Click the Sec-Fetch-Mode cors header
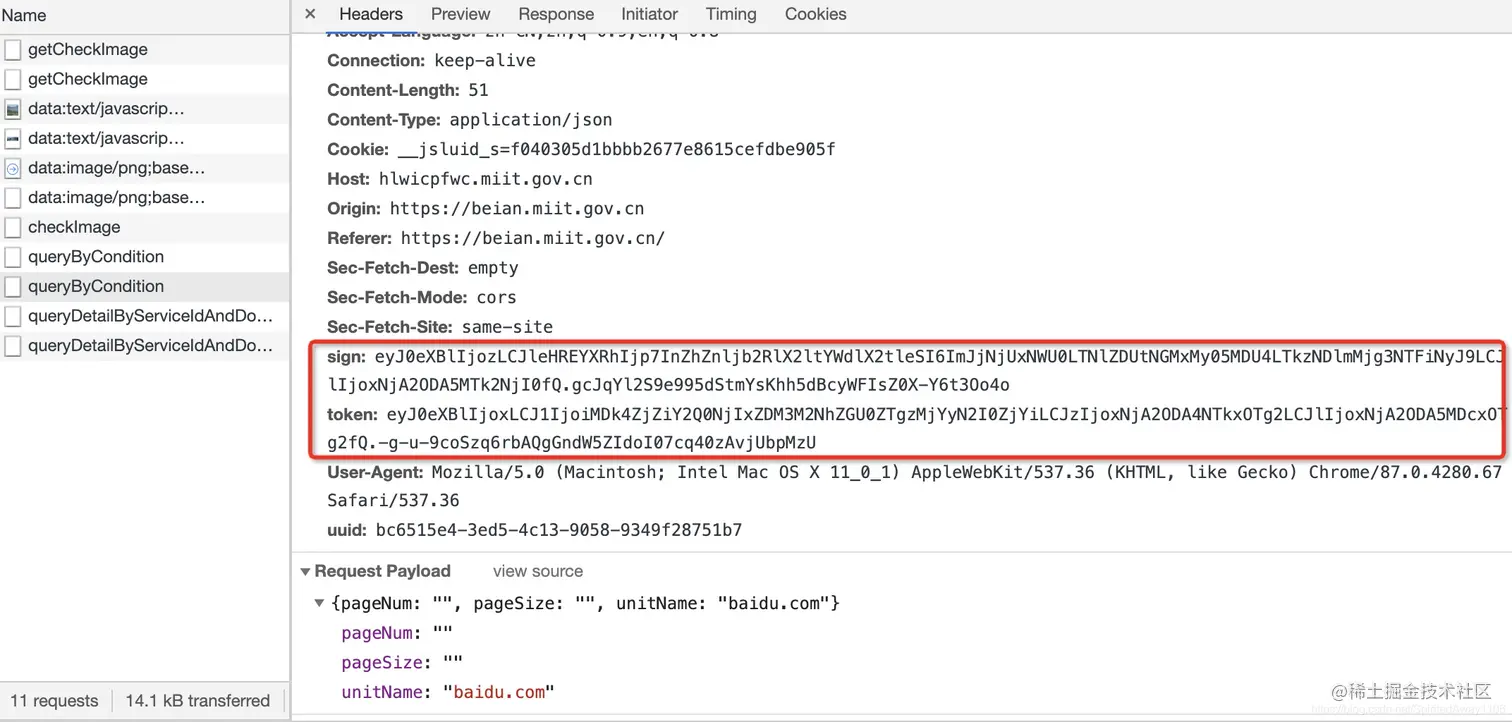 tap(421, 297)
